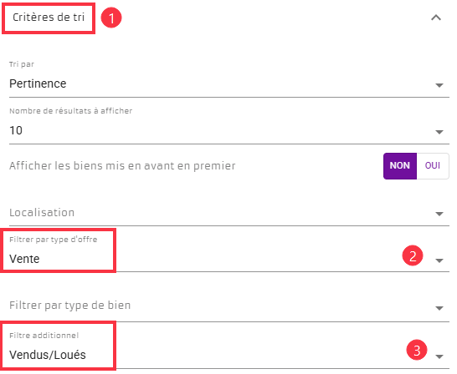Viewport: 457px width, 374px height.
Task: Click red badge number 1
Action: point(111,18)
